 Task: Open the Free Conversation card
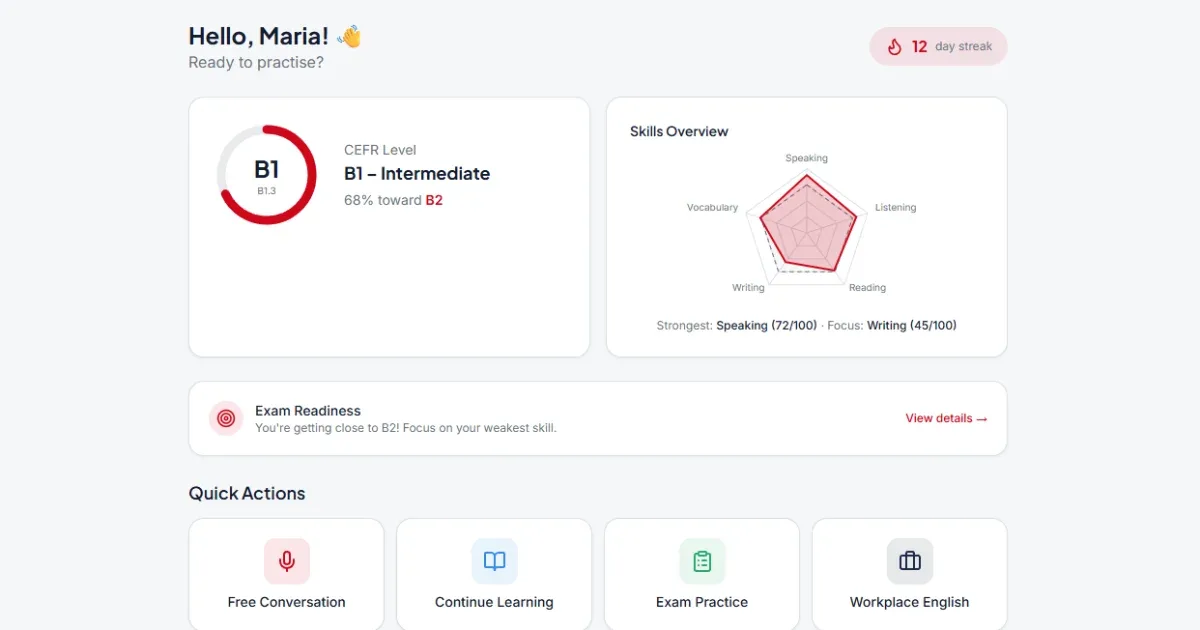coord(286,574)
